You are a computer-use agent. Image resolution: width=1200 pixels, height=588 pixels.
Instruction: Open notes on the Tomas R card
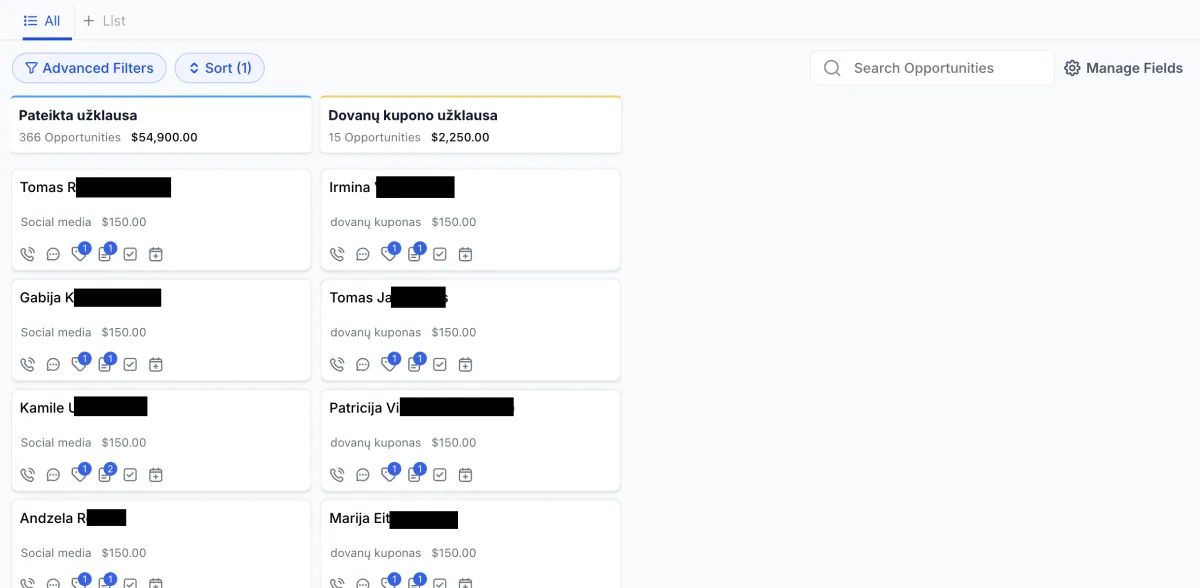coord(105,253)
